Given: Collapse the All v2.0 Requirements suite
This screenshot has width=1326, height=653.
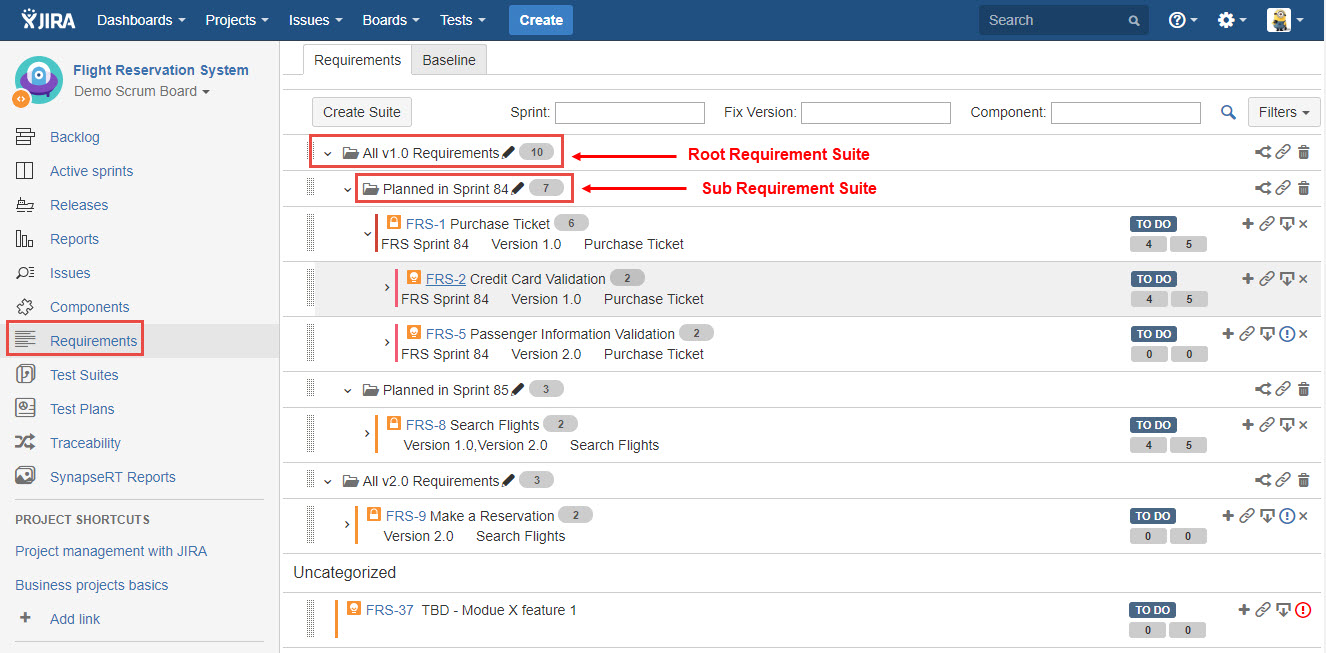Looking at the screenshot, I should coord(327,482).
